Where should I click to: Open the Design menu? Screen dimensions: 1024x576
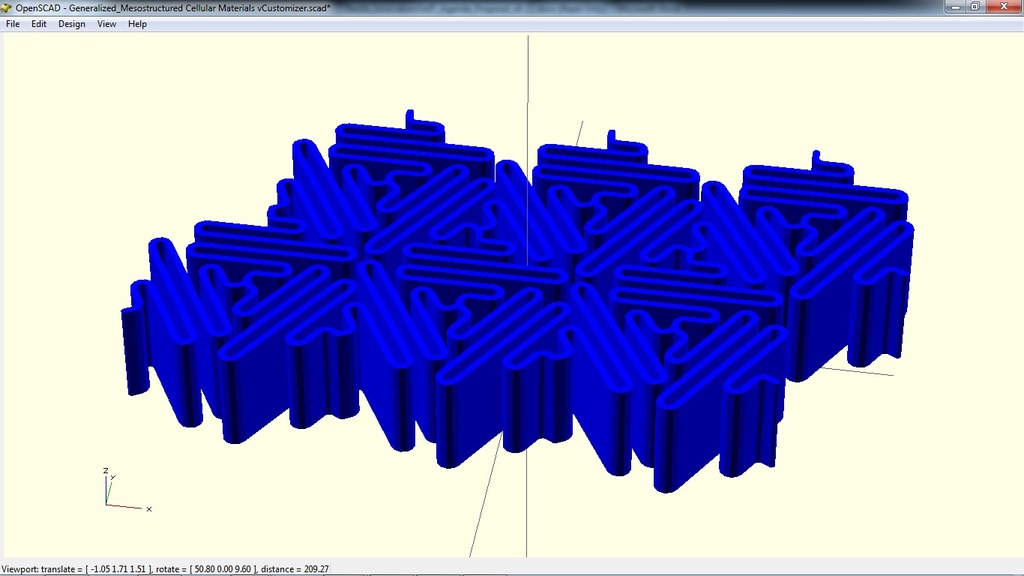[71, 24]
